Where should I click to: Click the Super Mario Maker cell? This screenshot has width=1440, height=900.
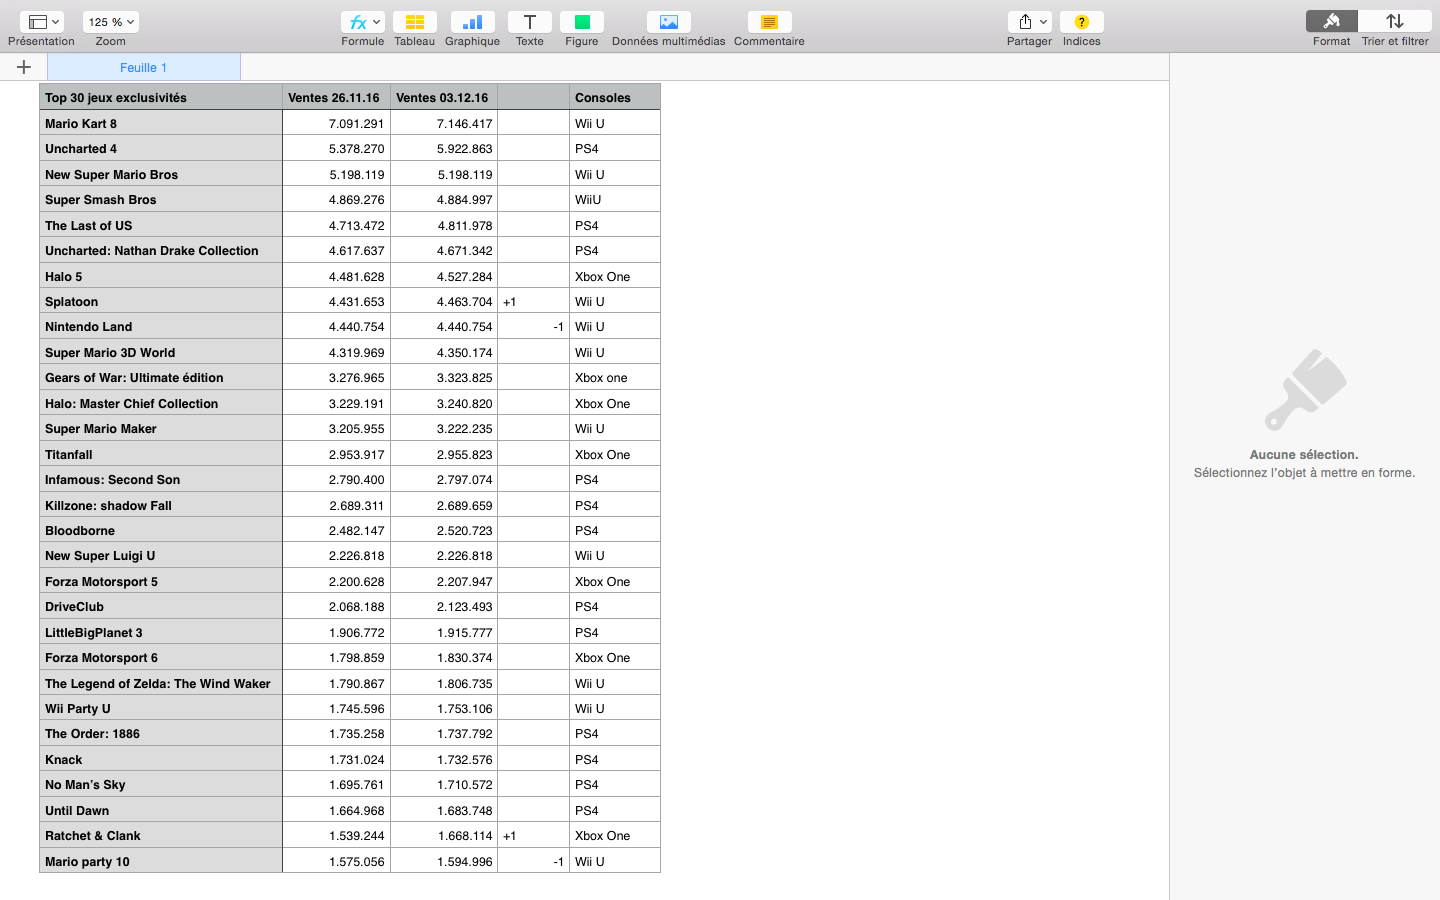tap(161, 428)
